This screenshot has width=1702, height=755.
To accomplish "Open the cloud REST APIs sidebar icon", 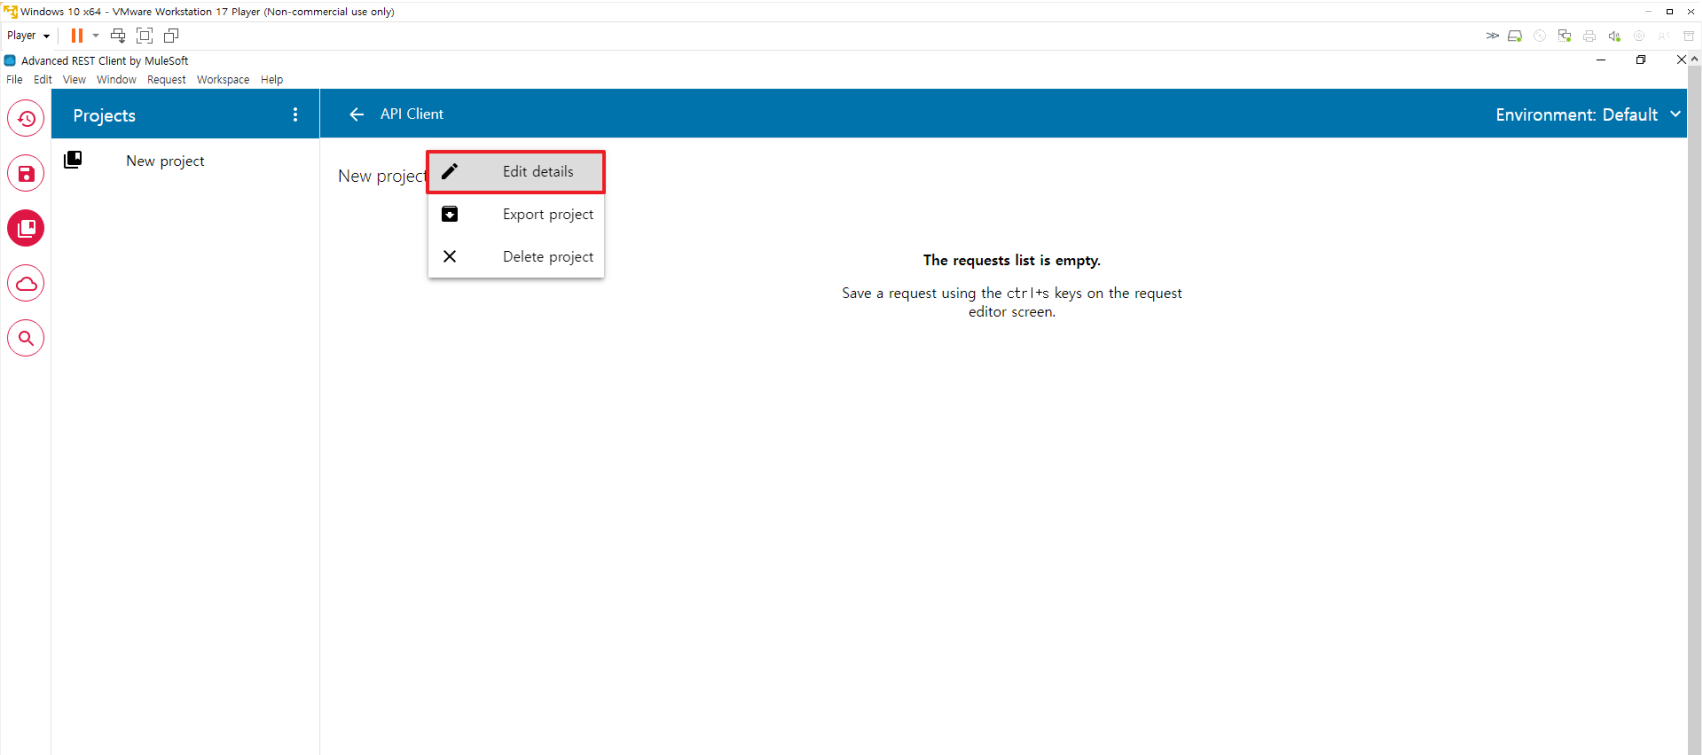I will point(26,284).
